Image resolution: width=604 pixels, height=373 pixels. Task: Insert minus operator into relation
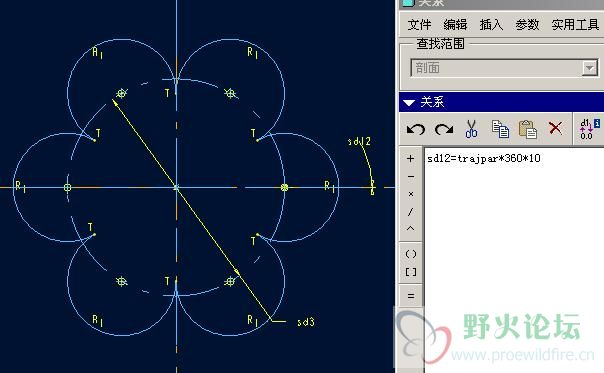pos(411,176)
